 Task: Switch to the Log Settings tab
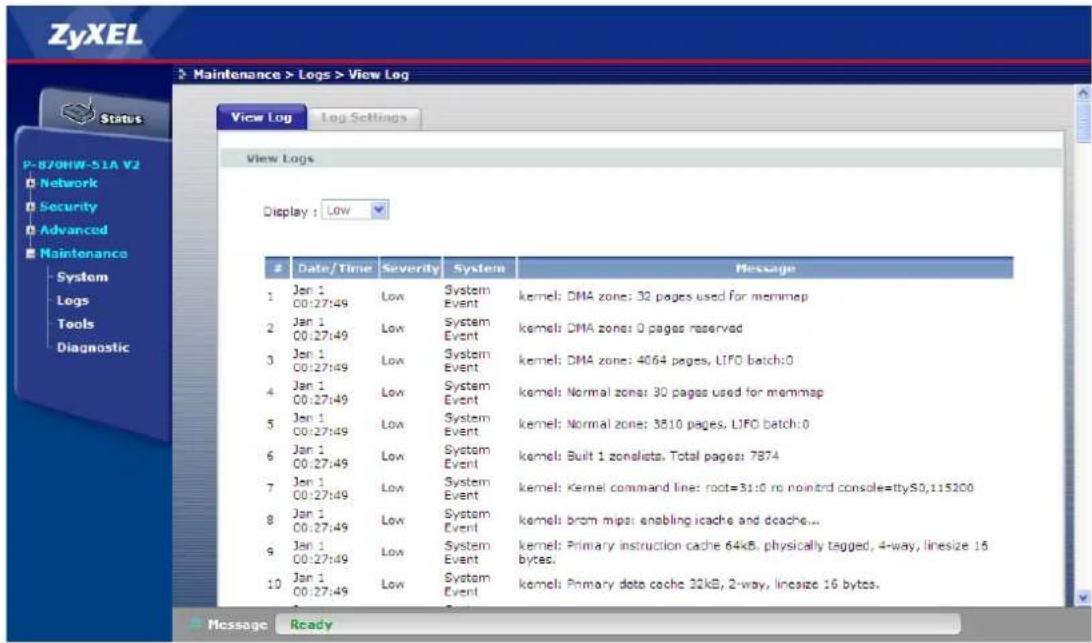(364, 118)
